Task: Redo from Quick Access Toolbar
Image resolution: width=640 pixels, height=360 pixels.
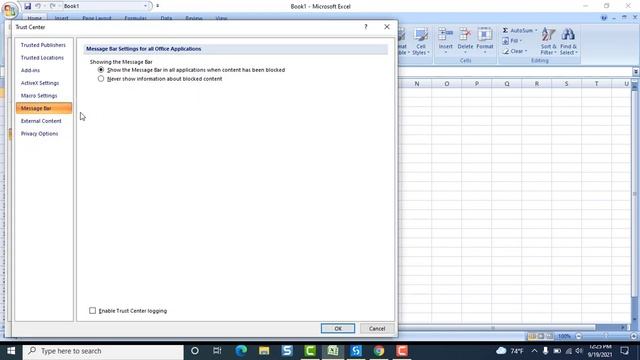Action: point(52,6)
